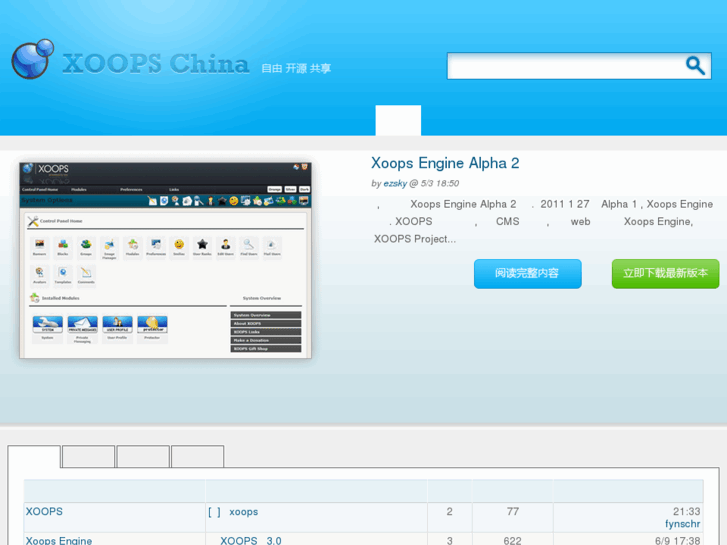This screenshot has width=727, height=545.
Task: Click the XOOPS China globe logo
Action: (32, 59)
